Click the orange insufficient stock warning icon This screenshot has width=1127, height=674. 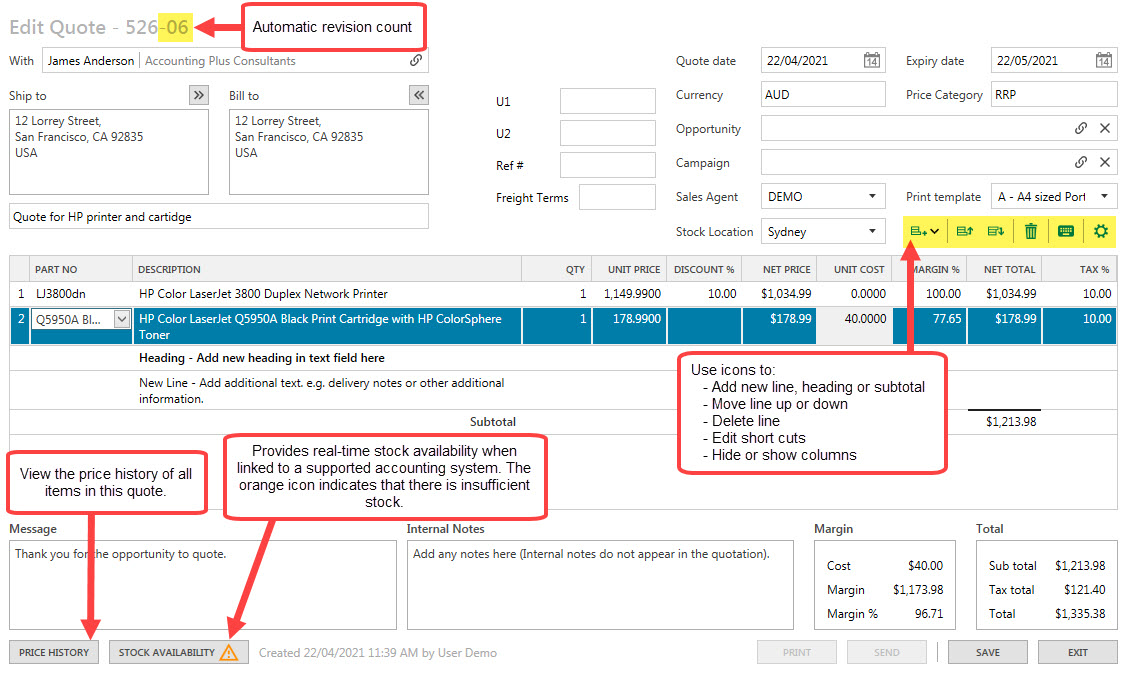pos(228,652)
